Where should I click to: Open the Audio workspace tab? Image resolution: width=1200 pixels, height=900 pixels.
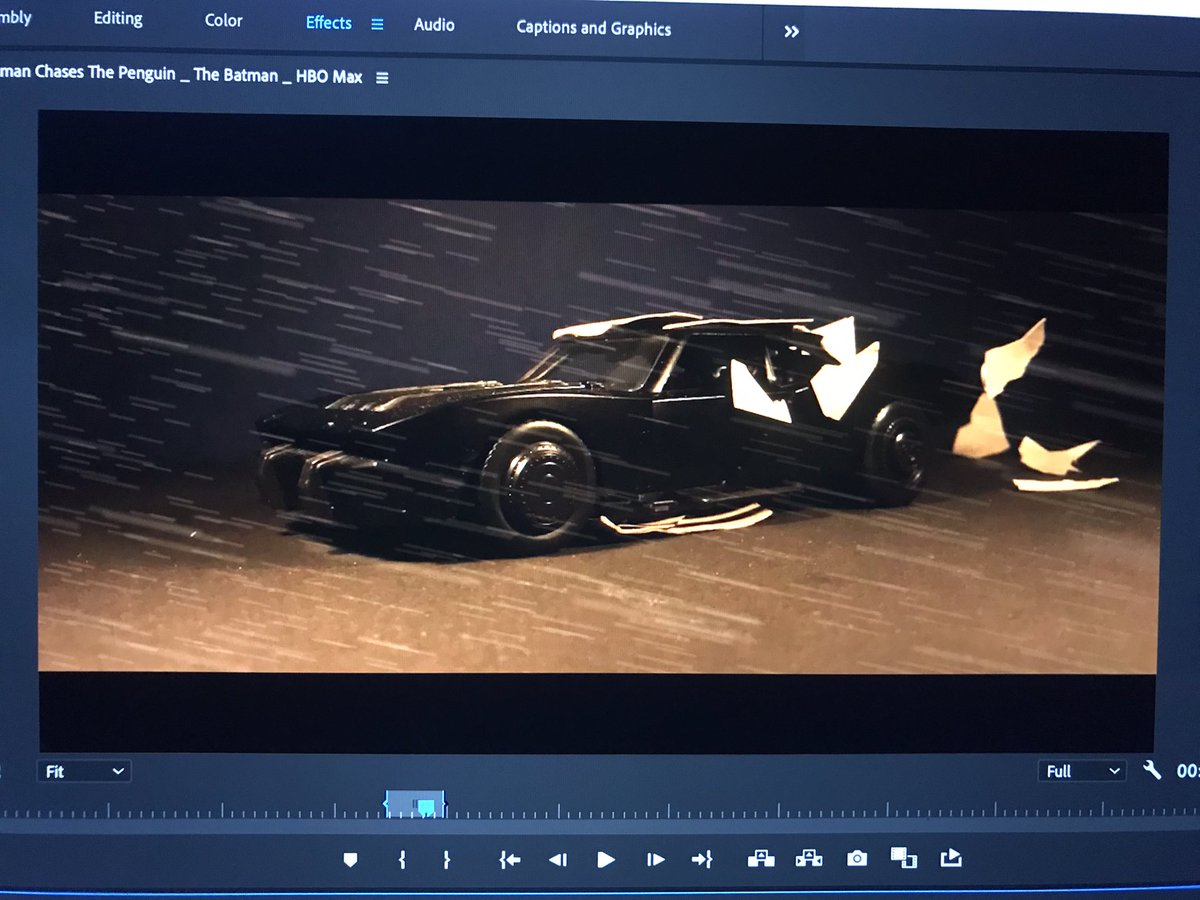[x=434, y=24]
